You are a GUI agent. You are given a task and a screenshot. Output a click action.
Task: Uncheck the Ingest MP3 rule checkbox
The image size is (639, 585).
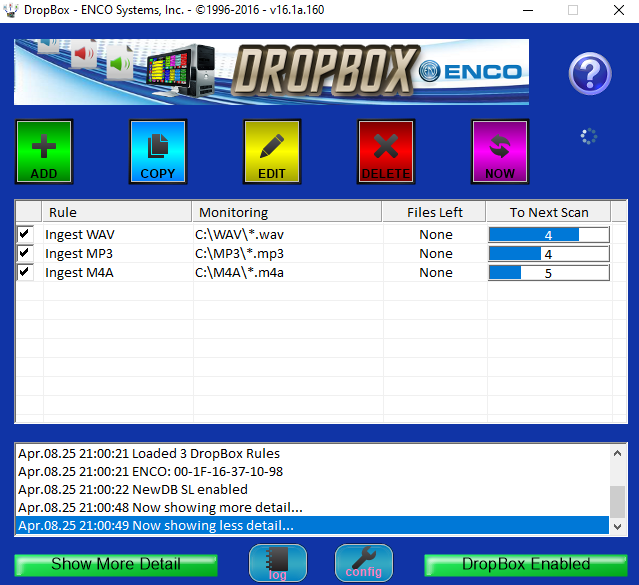pyautogui.click(x=24, y=253)
